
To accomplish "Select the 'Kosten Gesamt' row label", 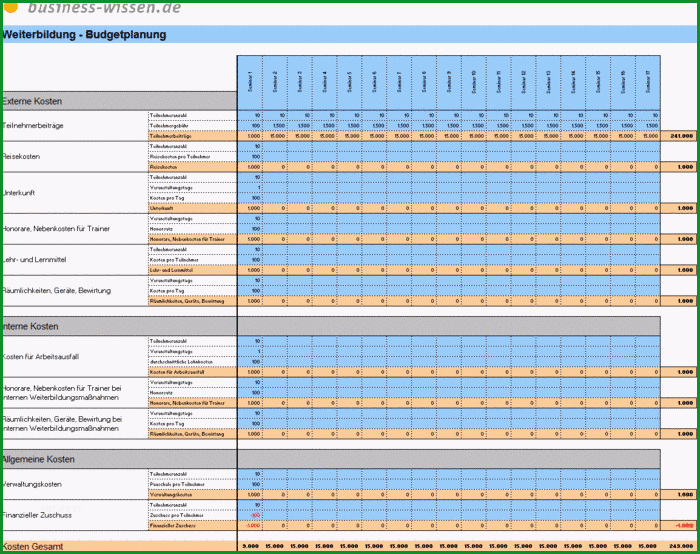I will point(33,546).
